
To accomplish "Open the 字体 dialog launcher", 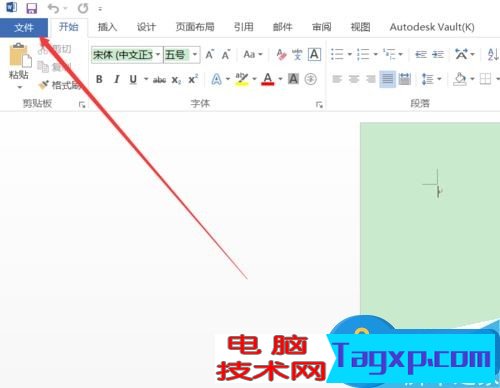I will [x=319, y=105].
